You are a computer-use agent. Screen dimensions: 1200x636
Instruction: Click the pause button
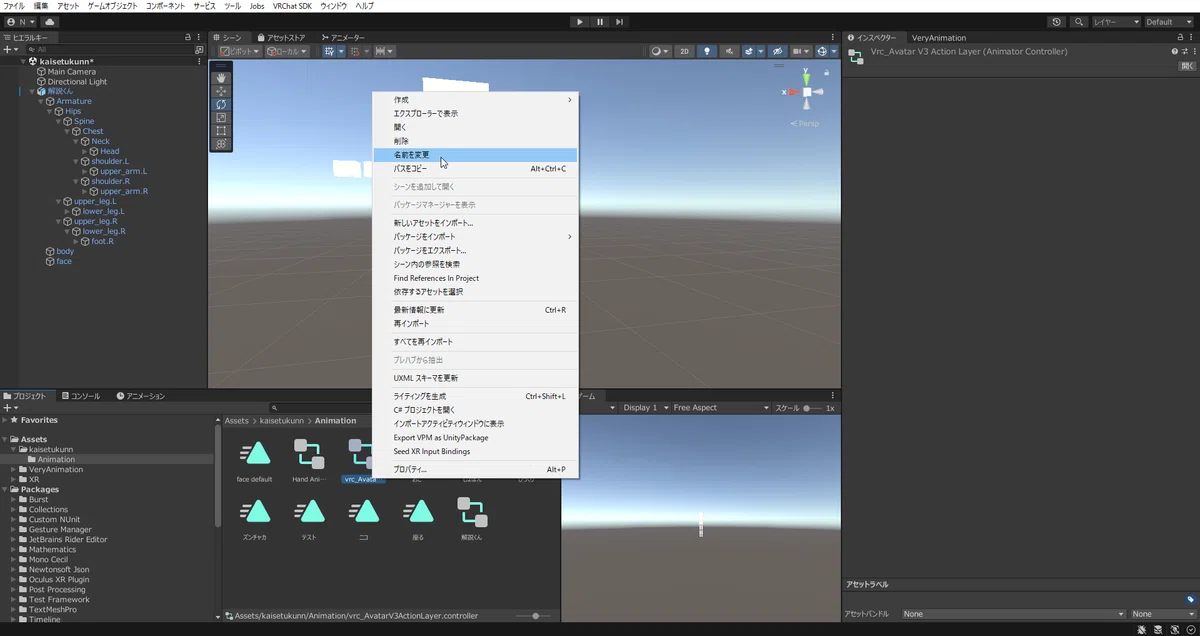[x=600, y=21]
